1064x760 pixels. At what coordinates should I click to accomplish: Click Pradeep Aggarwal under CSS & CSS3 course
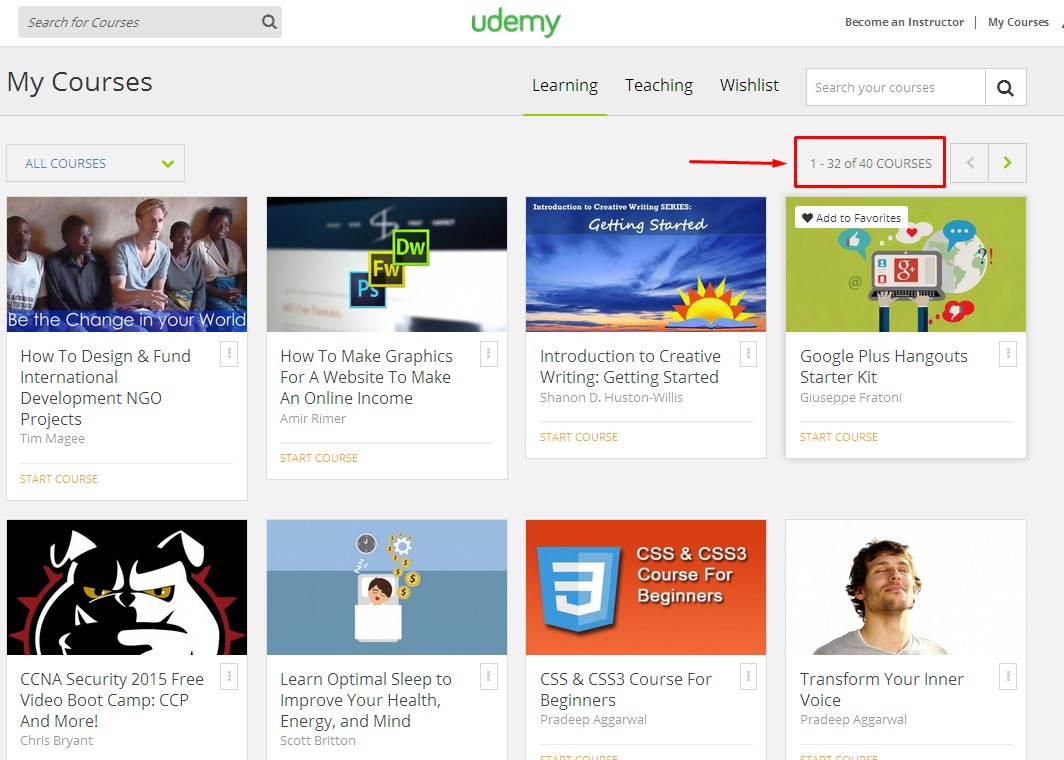click(593, 719)
